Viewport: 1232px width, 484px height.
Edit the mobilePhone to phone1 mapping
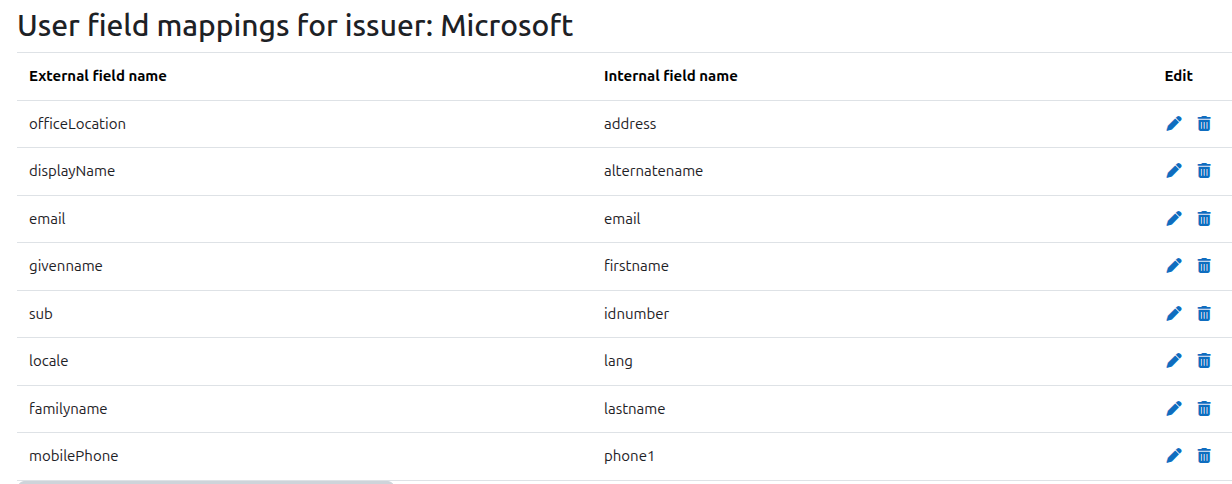click(1174, 456)
